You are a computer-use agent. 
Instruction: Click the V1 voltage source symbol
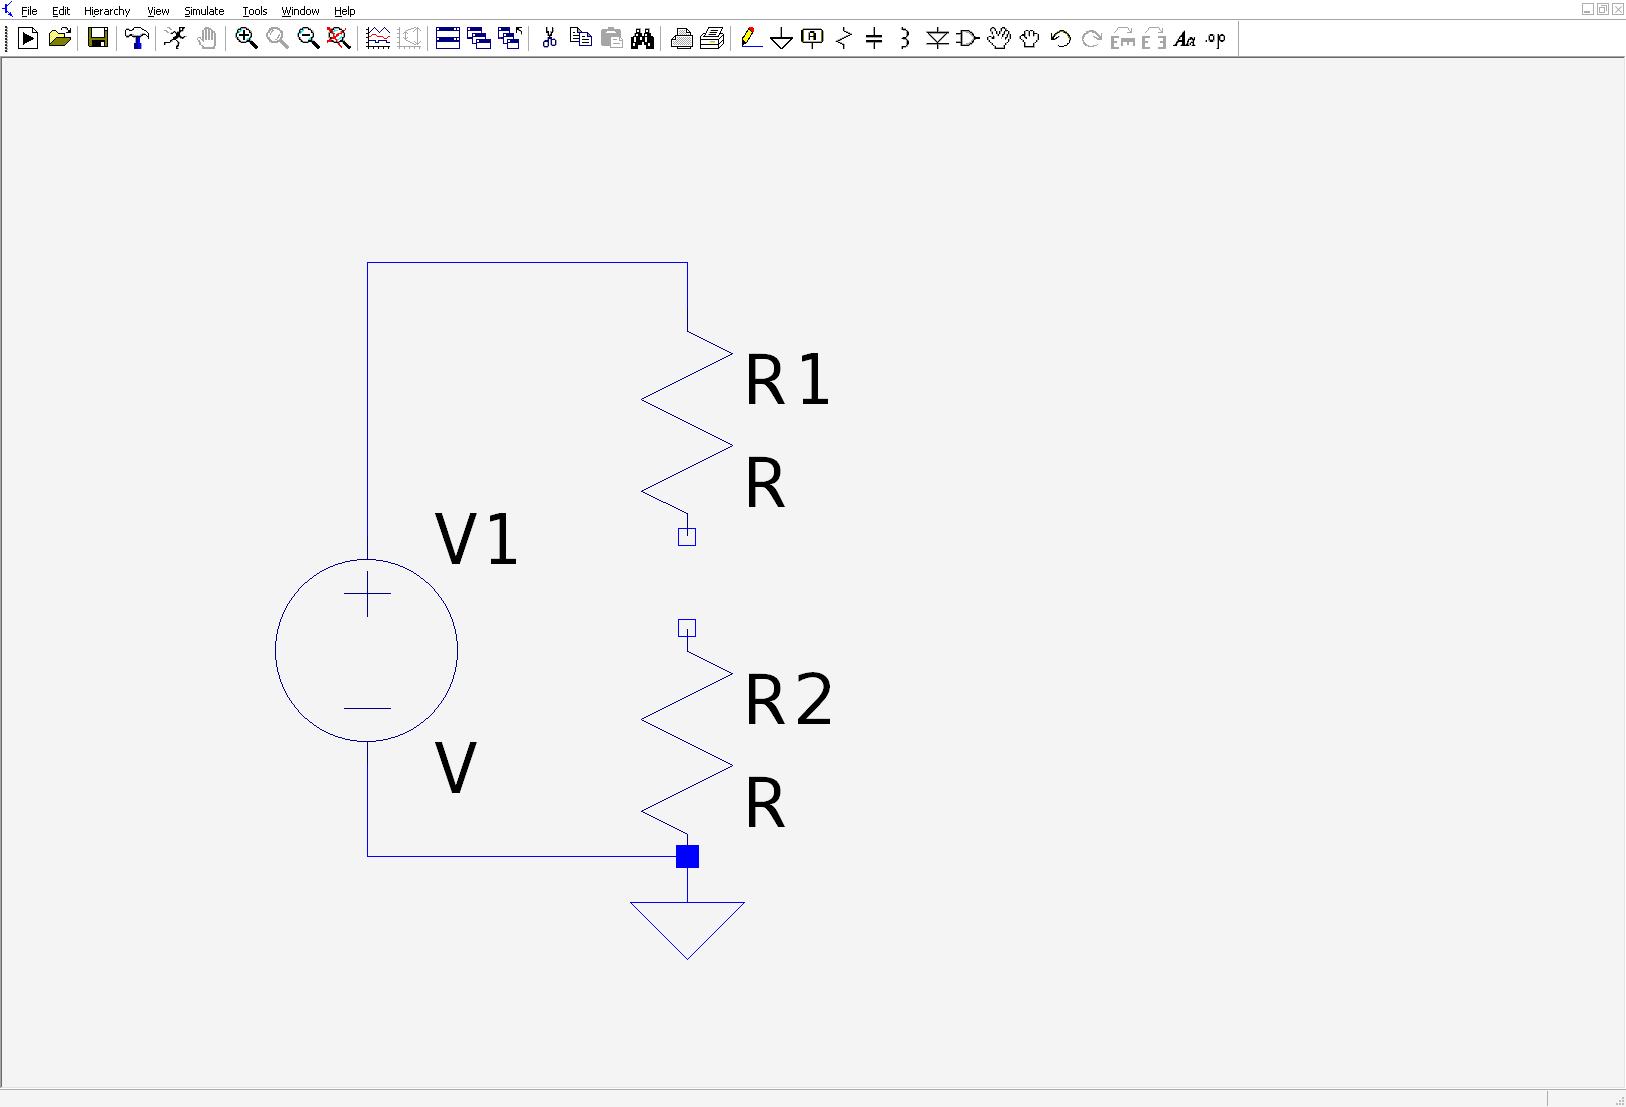pos(367,650)
